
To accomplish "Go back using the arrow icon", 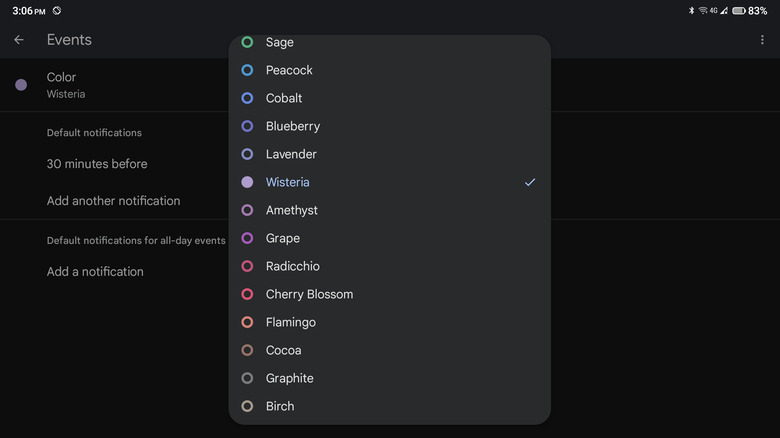I will pos(19,40).
